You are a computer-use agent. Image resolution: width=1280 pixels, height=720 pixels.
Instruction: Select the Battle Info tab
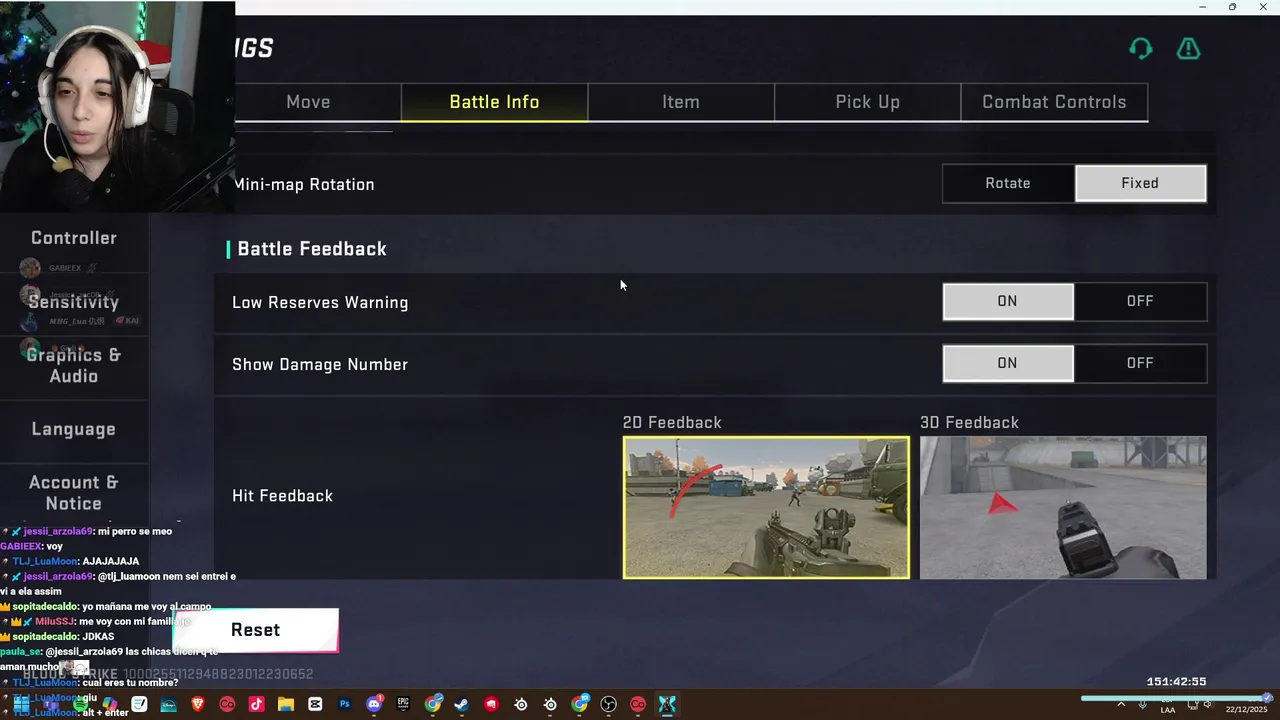click(x=494, y=102)
